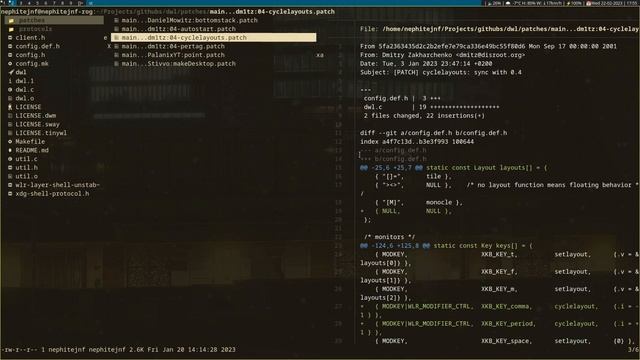
Task: Click '2 files changed, 22 insertions(+)' line
Action: pos(424,116)
